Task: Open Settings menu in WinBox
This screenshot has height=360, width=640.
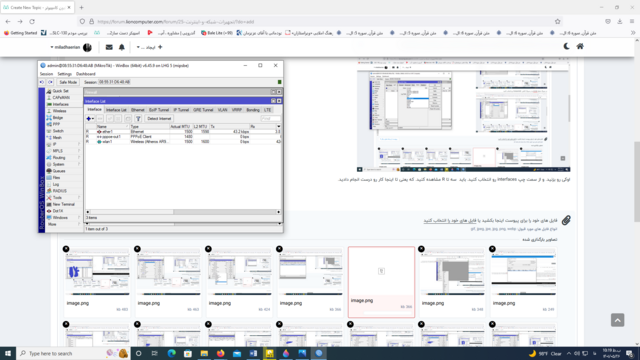Action: point(64,74)
